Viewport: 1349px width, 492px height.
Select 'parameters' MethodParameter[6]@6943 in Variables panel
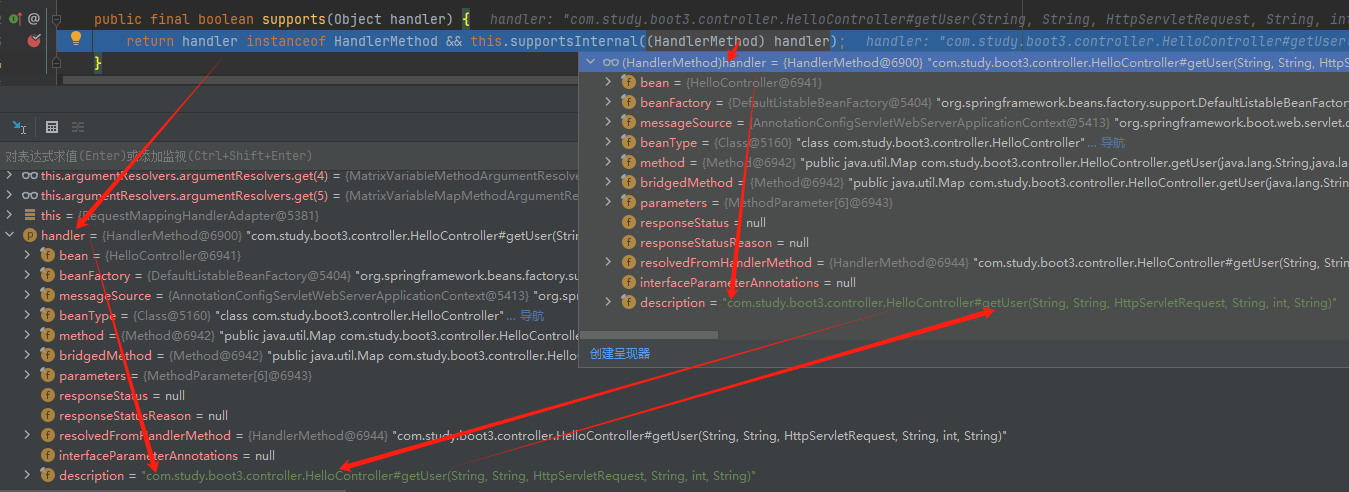[185, 376]
